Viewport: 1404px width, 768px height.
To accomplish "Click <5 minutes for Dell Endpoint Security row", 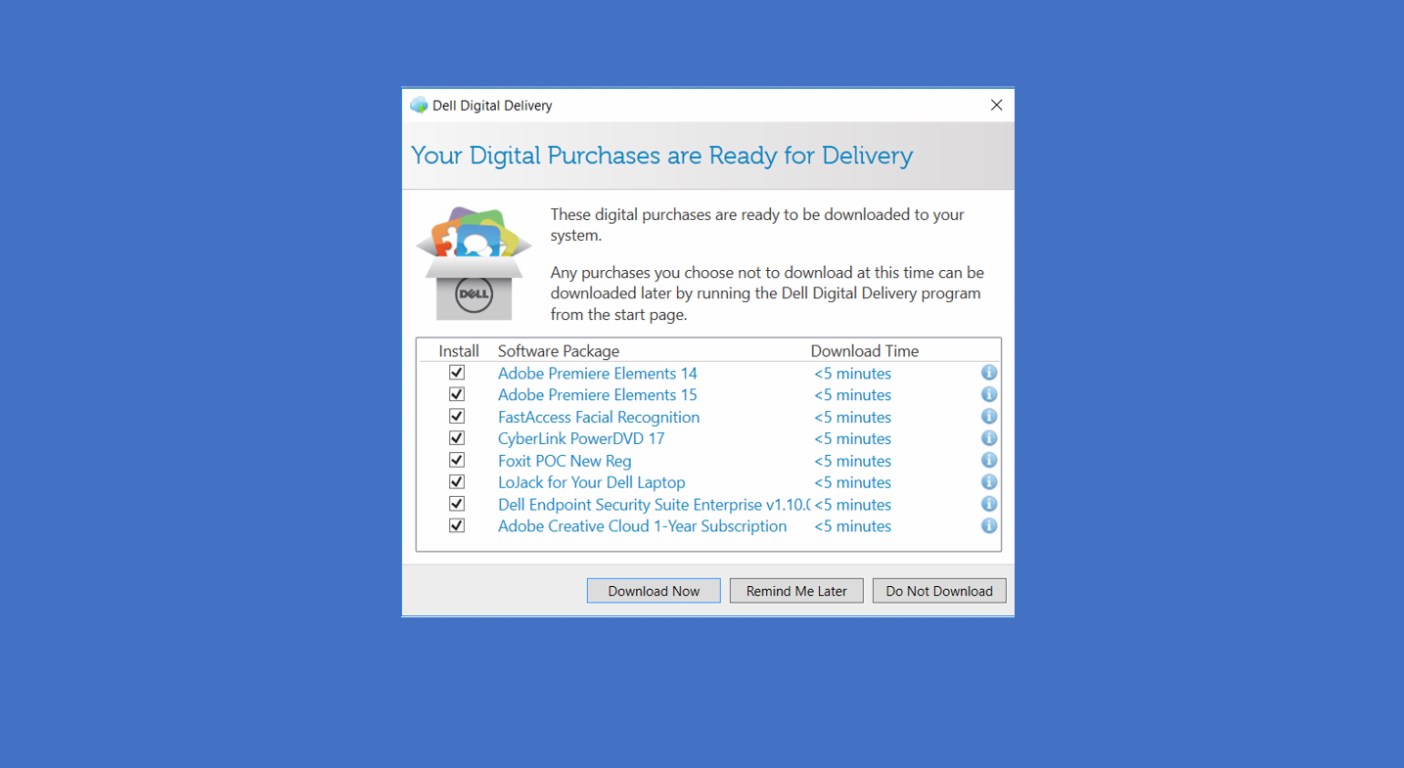I will coord(853,505).
